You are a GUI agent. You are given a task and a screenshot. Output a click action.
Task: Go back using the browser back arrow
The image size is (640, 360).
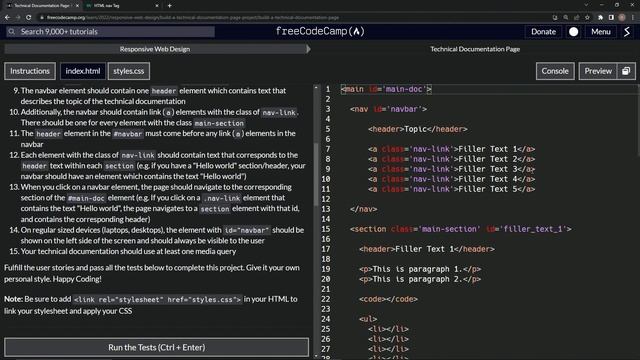click(x=7, y=18)
